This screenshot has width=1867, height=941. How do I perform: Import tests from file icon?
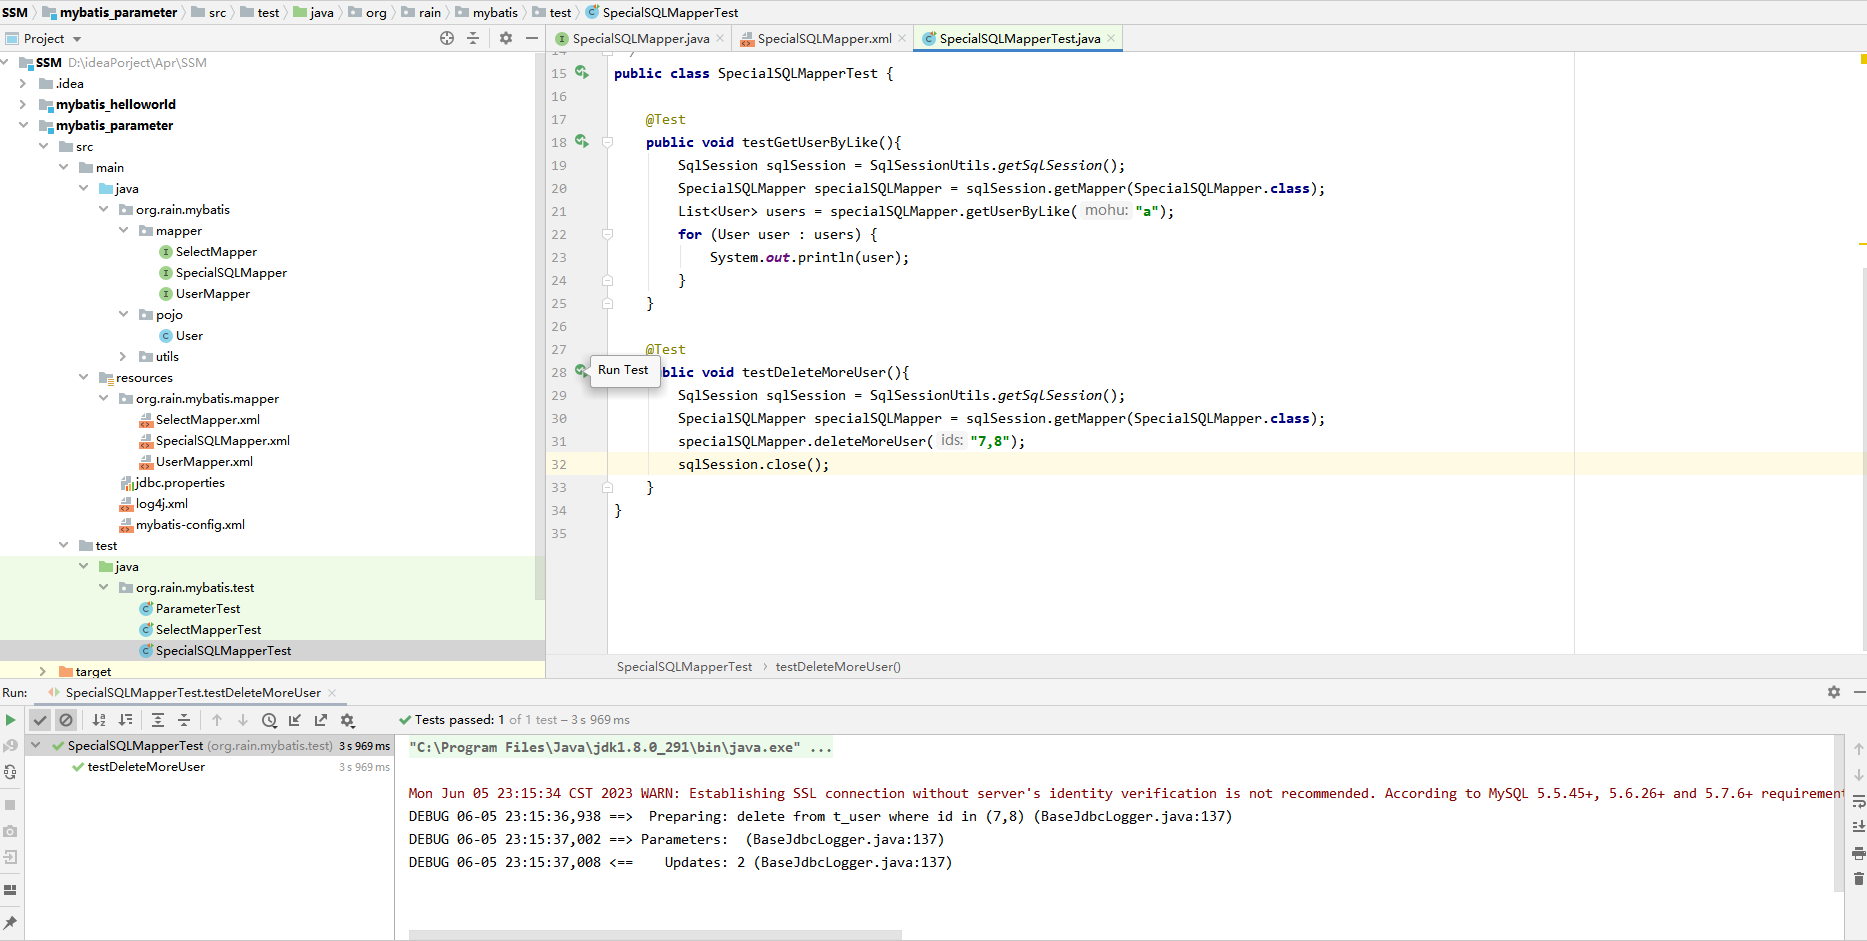(x=295, y=720)
